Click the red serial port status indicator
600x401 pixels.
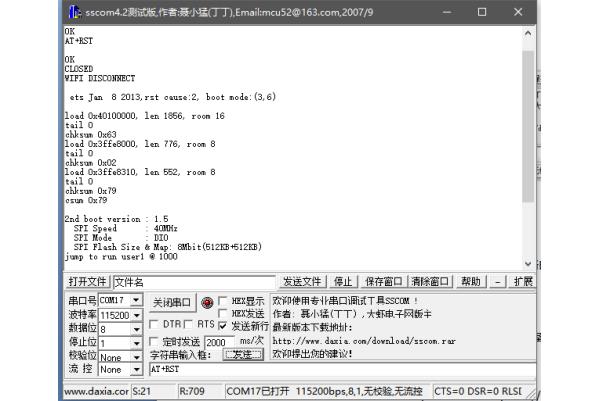pyautogui.click(x=207, y=302)
